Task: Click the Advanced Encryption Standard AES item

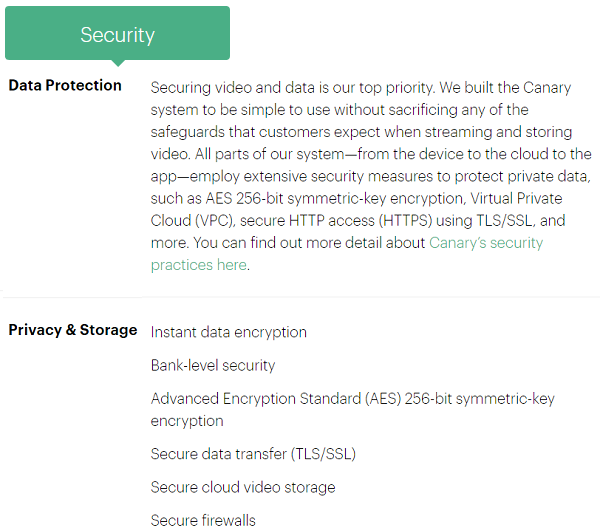Action: 352,410
